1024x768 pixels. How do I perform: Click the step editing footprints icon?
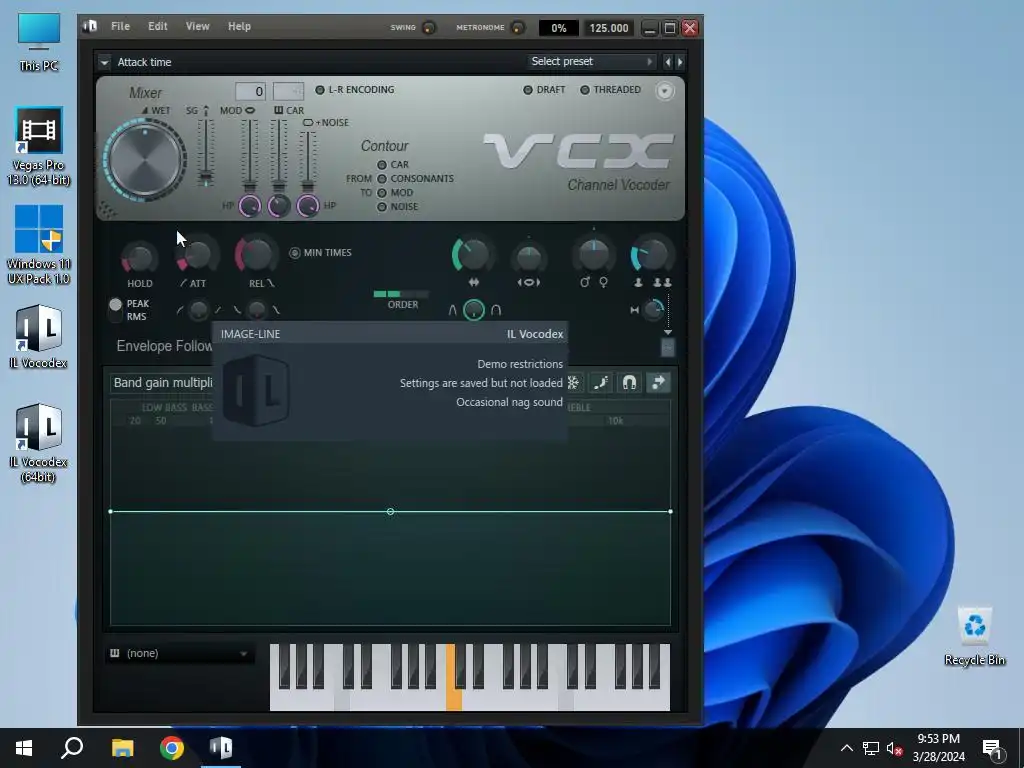pos(601,383)
